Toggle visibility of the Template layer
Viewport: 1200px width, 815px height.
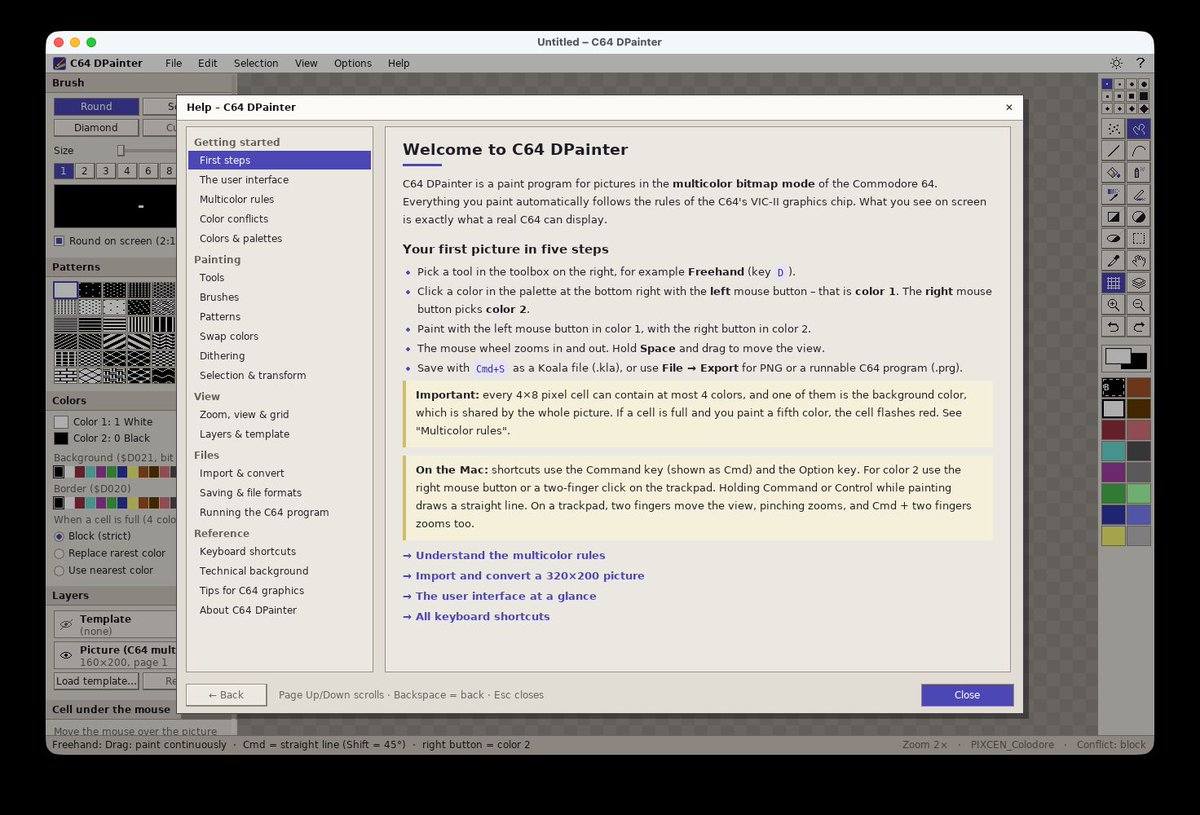click(x=66, y=625)
